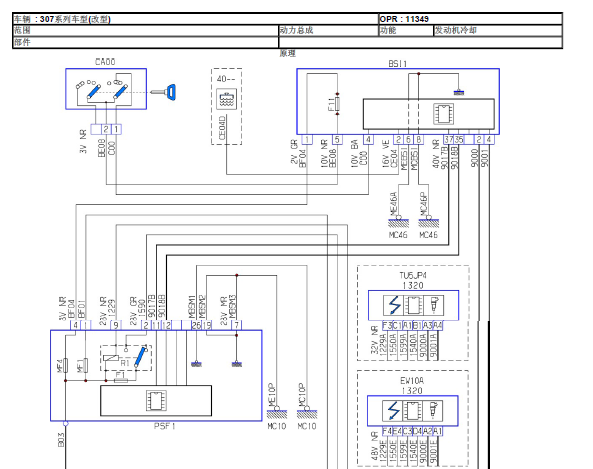The height and width of the screenshot is (469, 593).
Task: Select the BSI1 module label
Action: point(398,64)
